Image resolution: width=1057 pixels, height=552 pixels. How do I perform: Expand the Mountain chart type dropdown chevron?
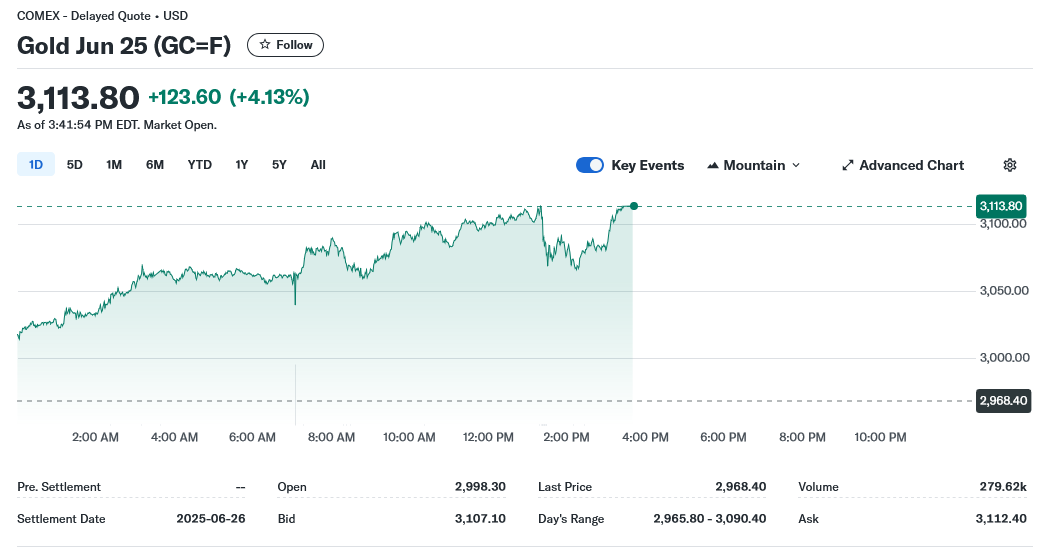[796, 165]
